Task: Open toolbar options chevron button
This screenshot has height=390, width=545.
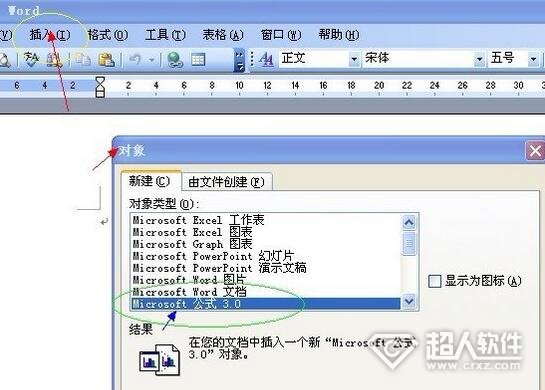Action: click(239, 60)
